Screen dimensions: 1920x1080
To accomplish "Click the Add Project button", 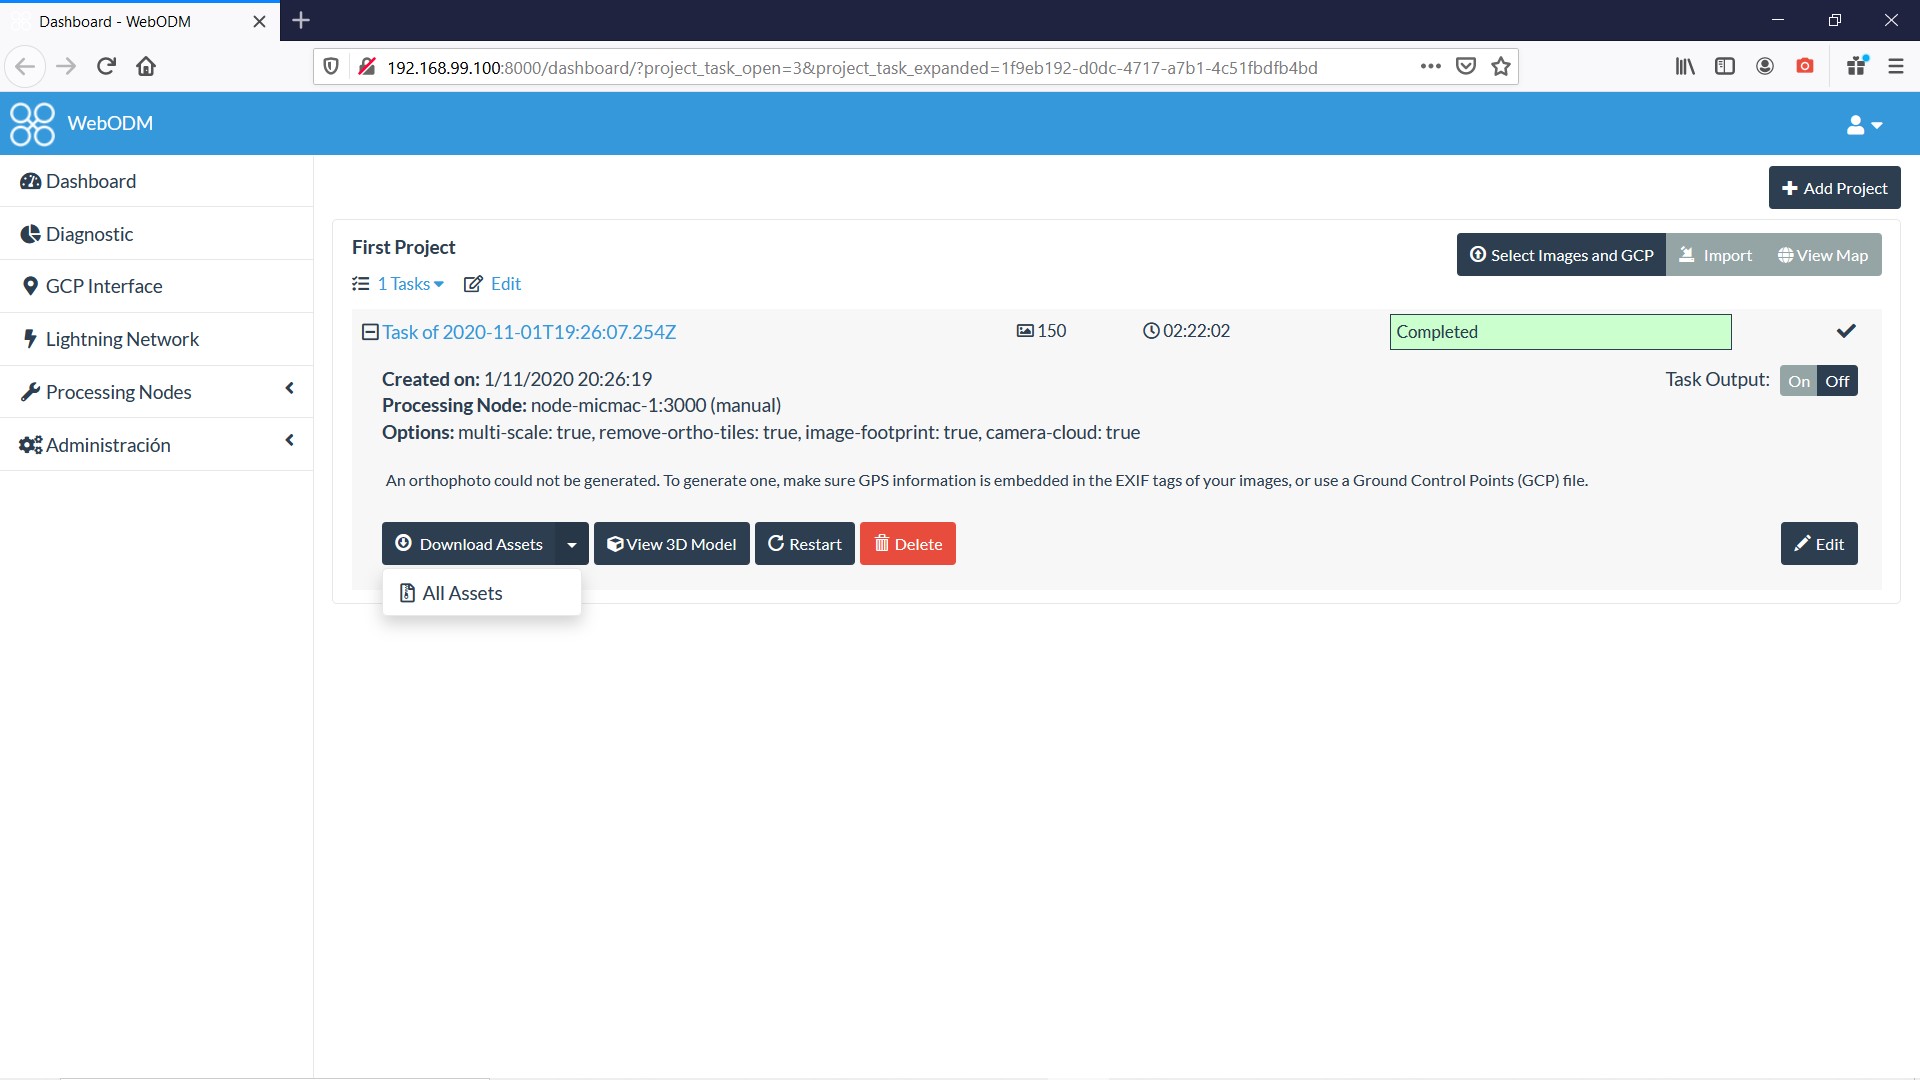I will click(x=1834, y=187).
